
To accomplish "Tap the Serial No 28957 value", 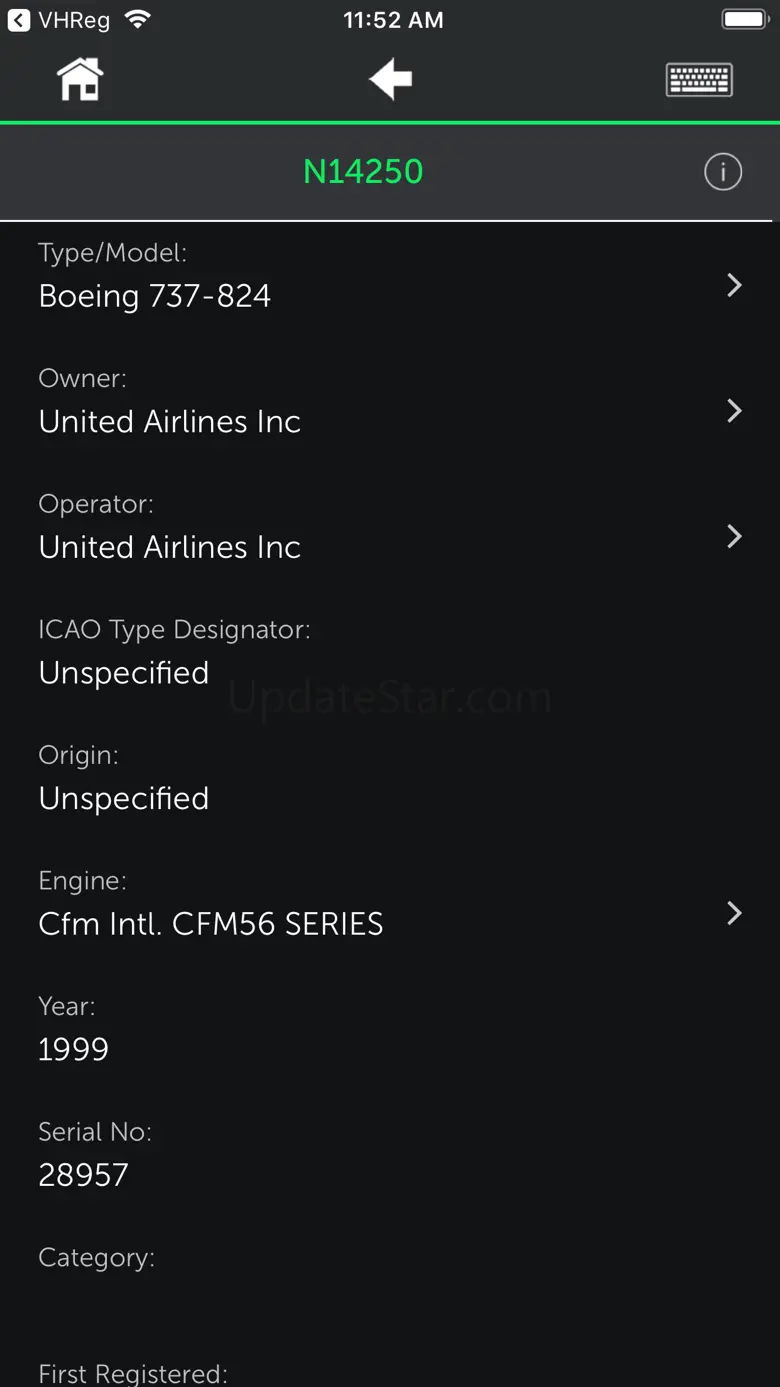I will point(84,1175).
